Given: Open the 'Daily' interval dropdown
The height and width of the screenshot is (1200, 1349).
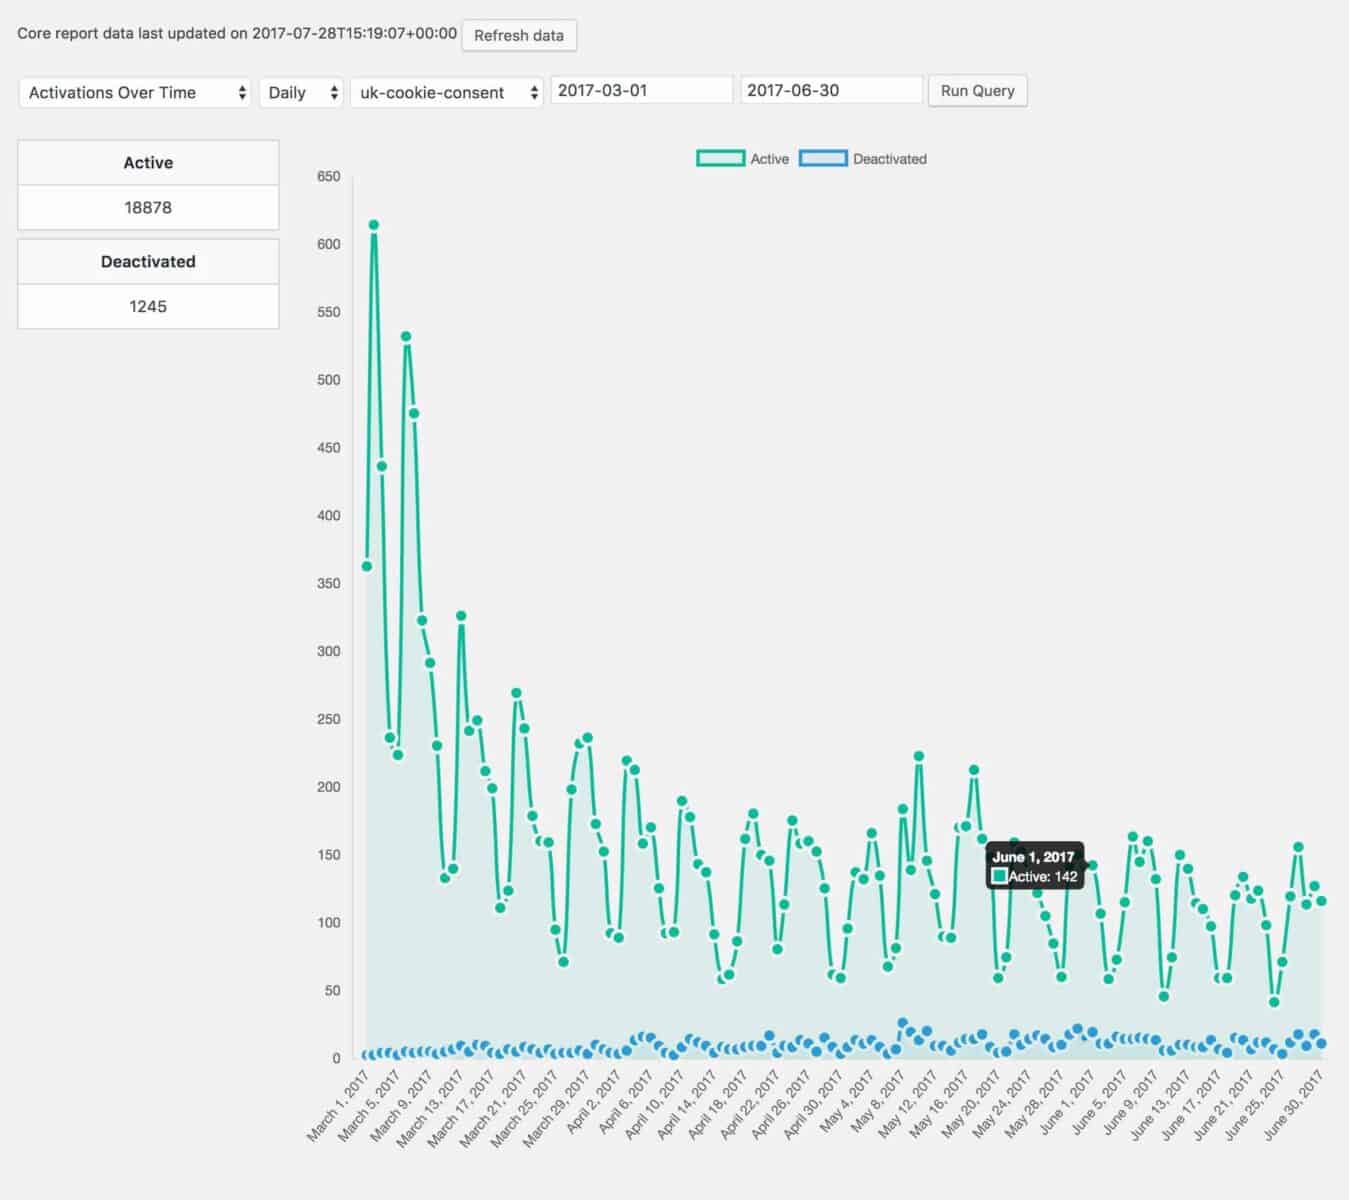Looking at the screenshot, I should pos(299,92).
